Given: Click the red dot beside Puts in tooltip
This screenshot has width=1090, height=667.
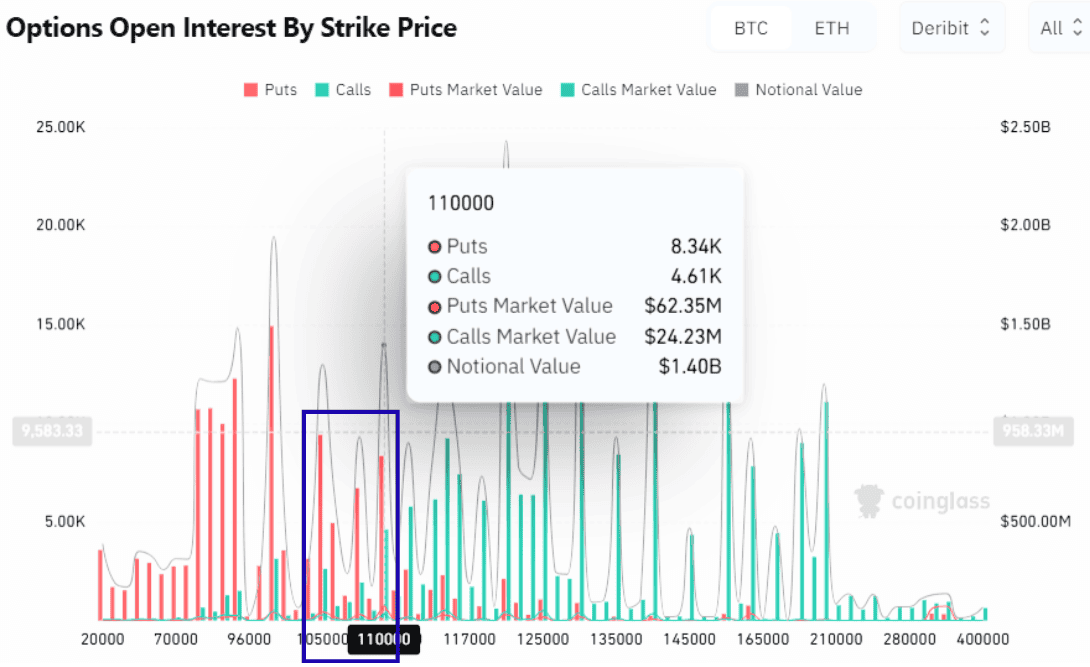Looking at the screenshot, I should click(435, 247).
